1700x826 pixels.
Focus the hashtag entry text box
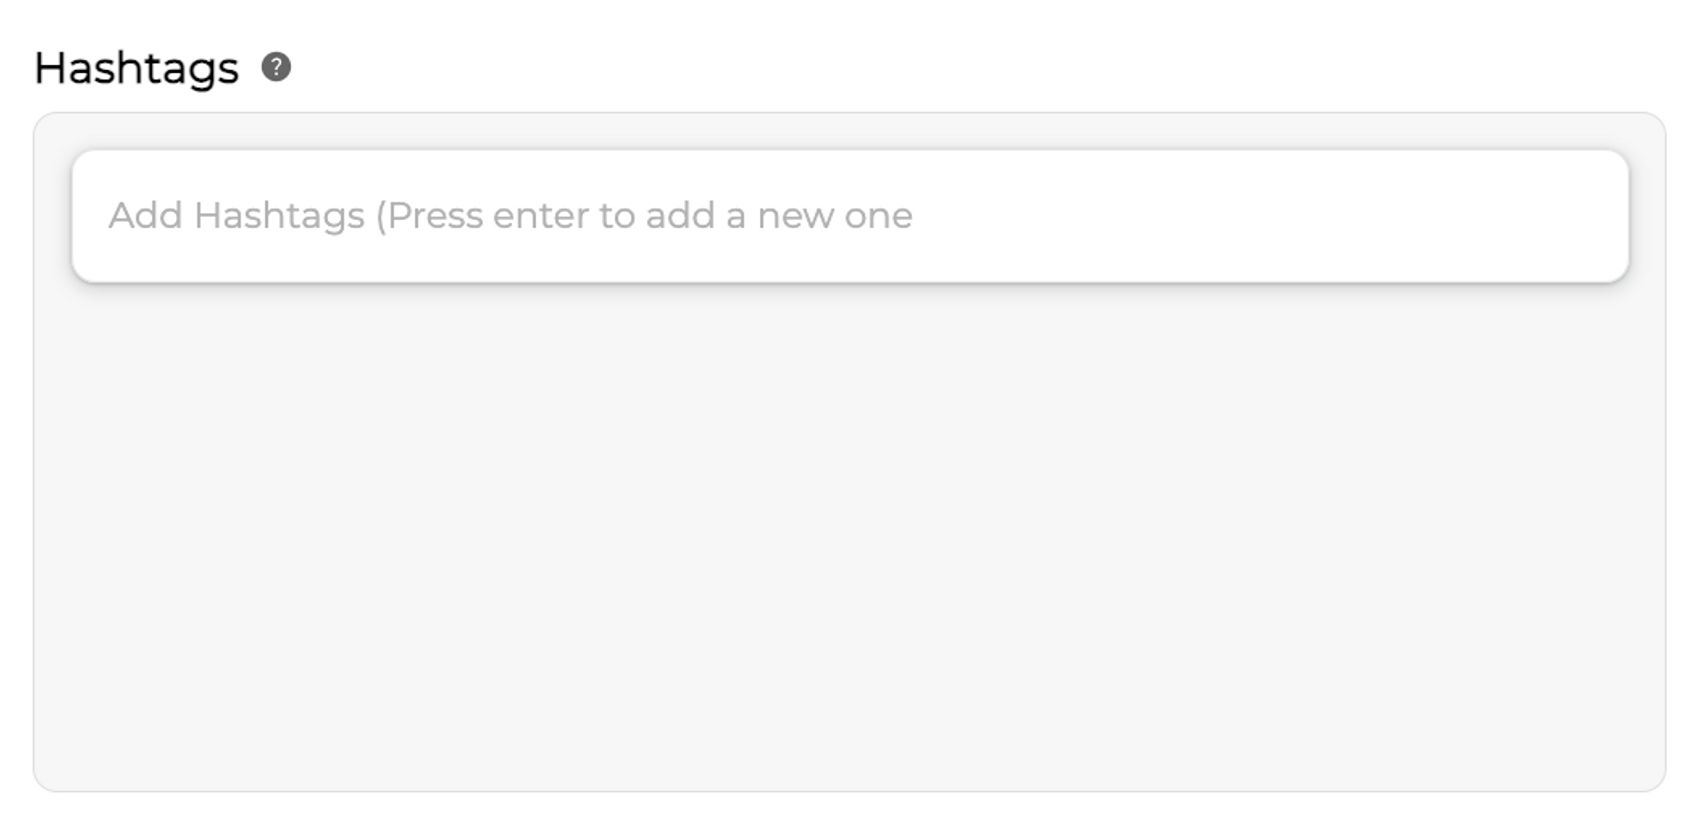click(x=850, y=216)
